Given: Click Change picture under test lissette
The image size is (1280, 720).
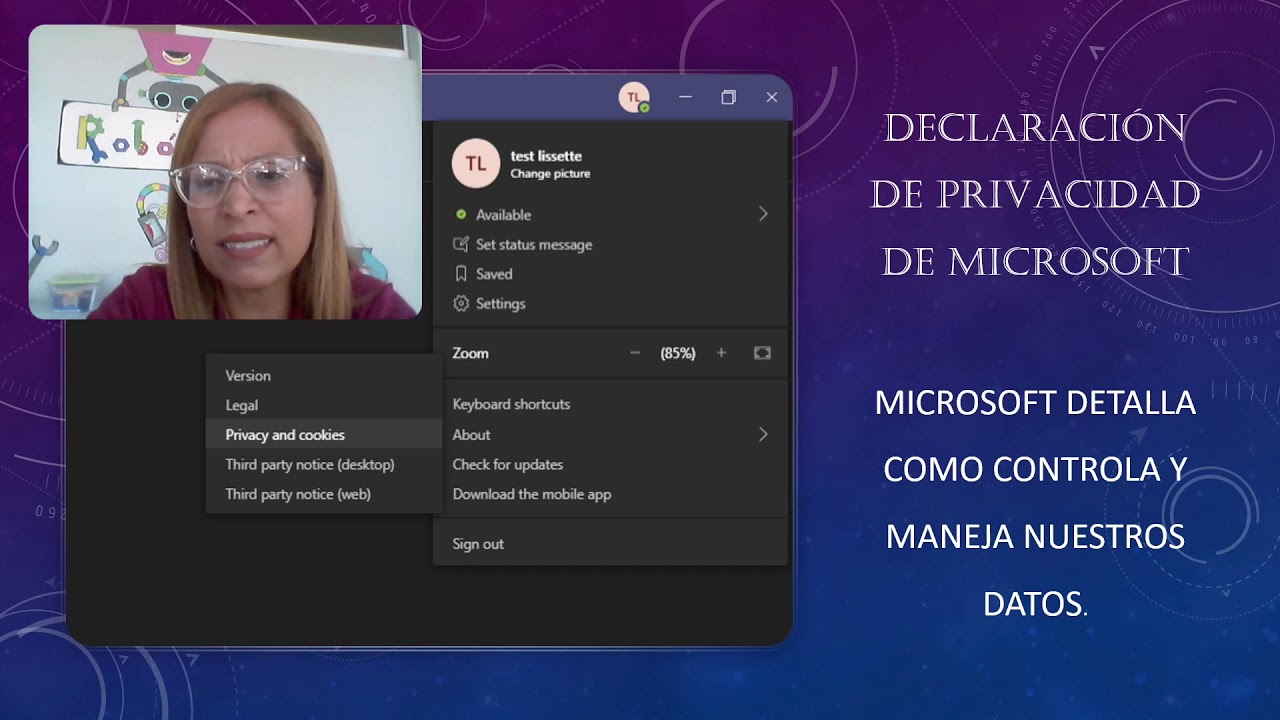Looking at the screenshot, I should point(550,174).
